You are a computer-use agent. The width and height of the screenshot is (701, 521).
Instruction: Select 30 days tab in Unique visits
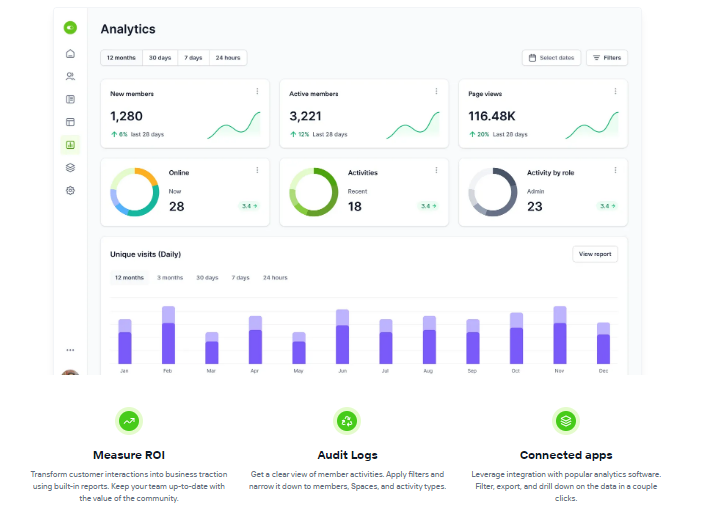[x=207, y=278]
